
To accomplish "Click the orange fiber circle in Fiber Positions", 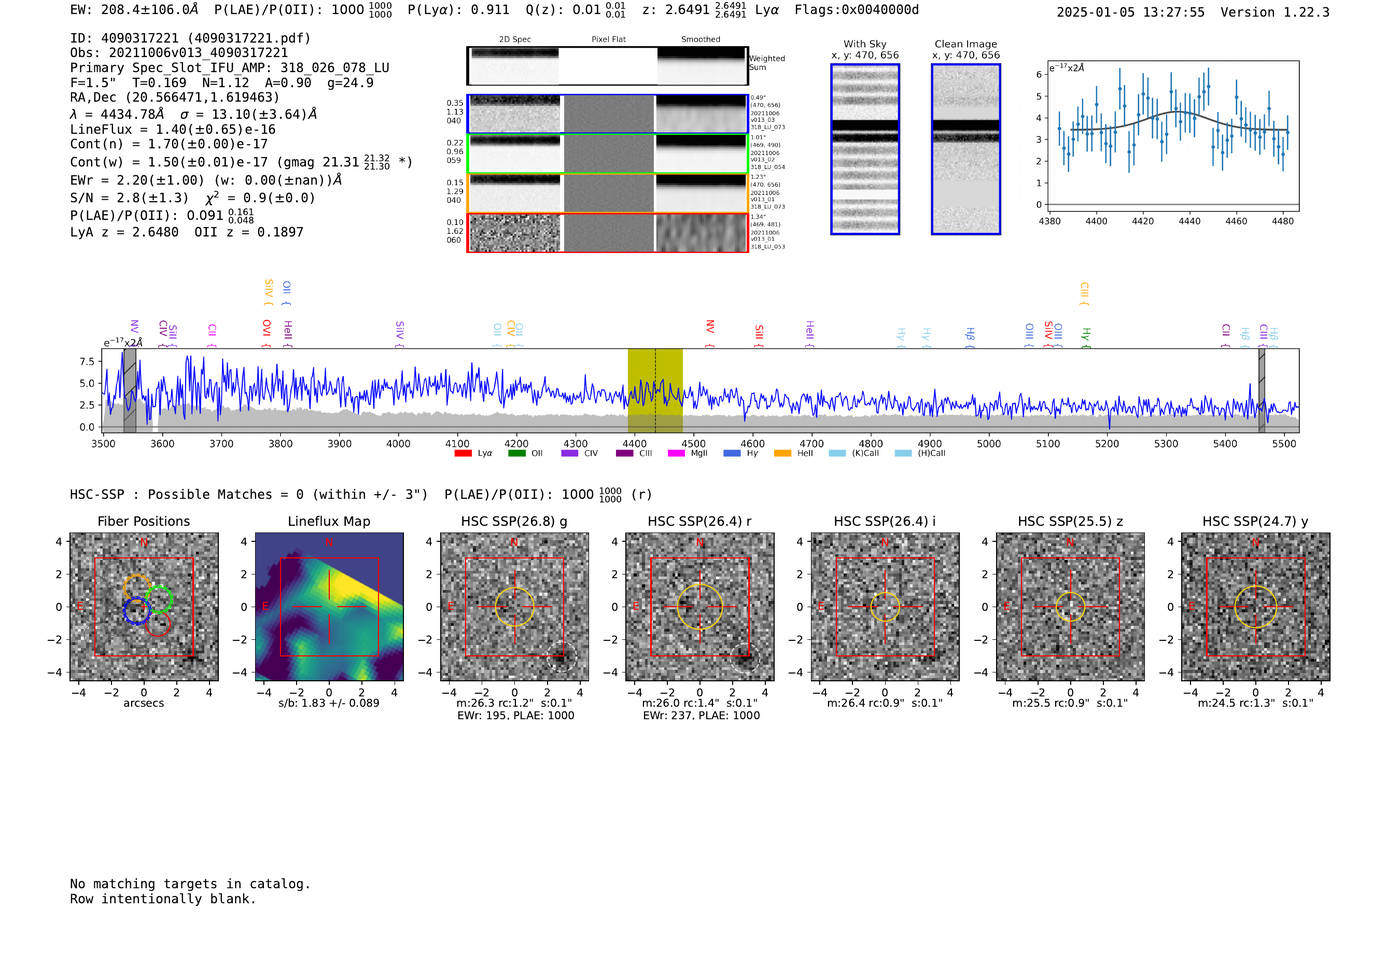I will point(138,589).
